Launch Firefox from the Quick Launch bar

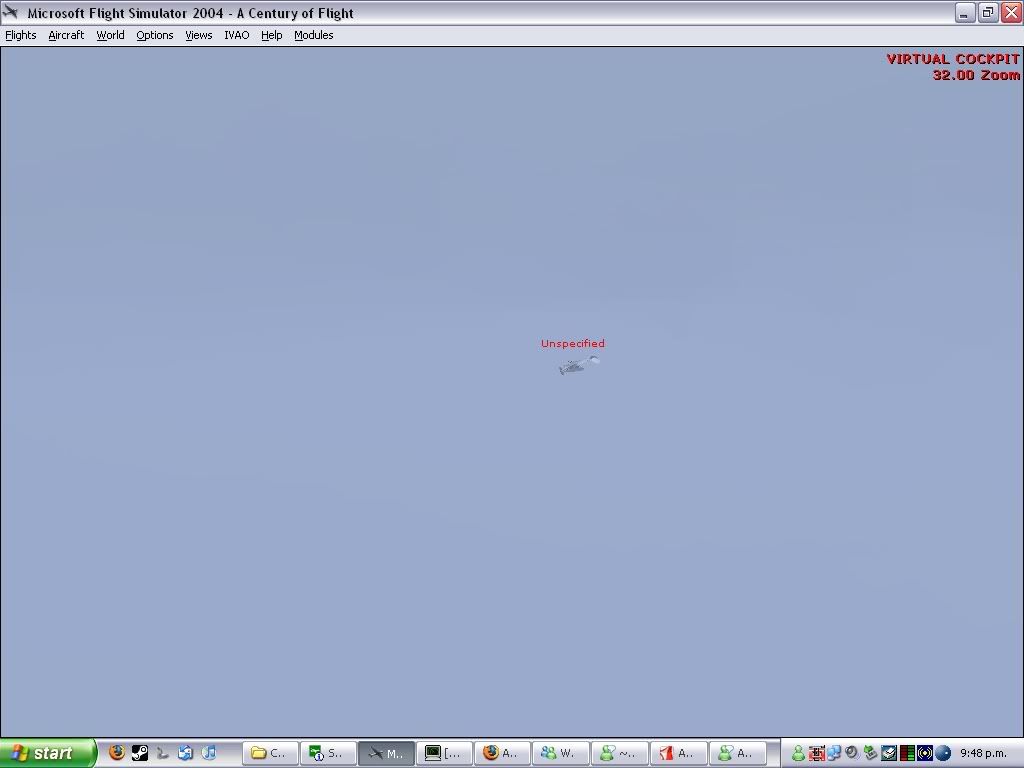point(117,753)
